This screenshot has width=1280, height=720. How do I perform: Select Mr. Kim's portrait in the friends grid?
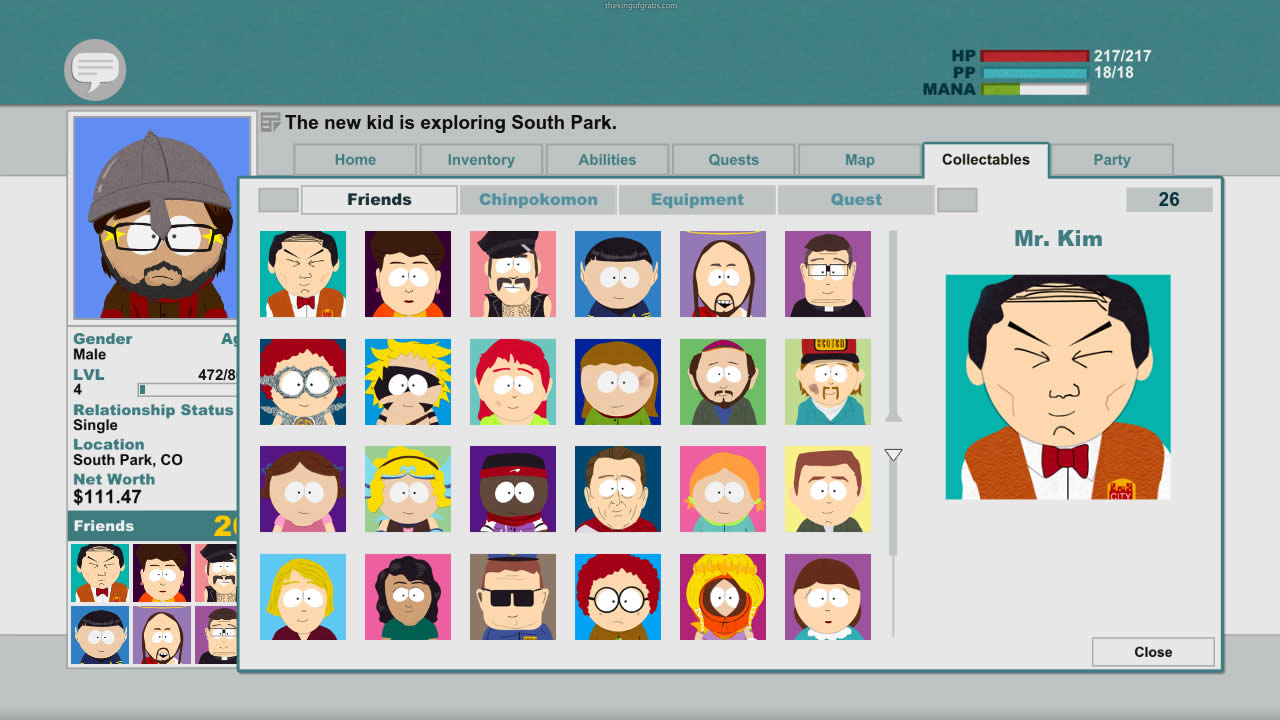tap(303, 274)
